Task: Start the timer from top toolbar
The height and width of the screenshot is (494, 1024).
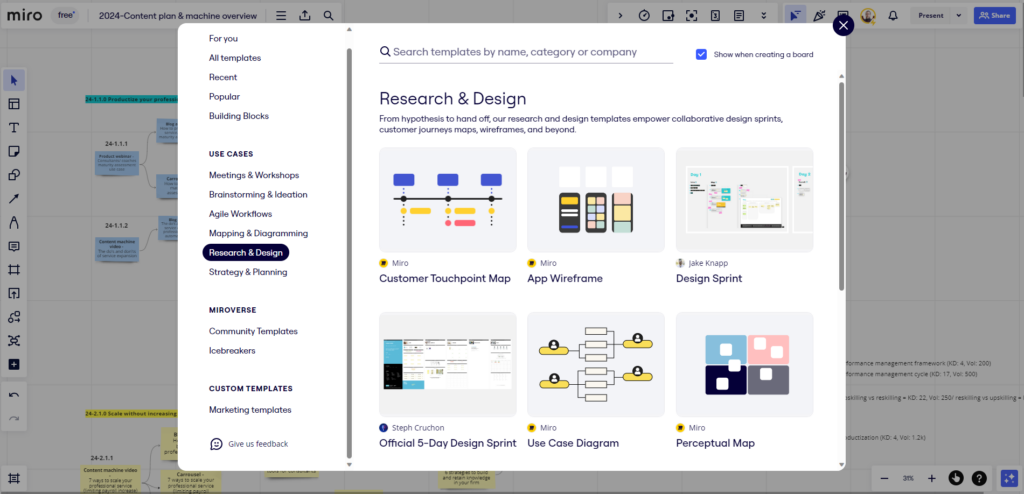Action: coord(644,16)
